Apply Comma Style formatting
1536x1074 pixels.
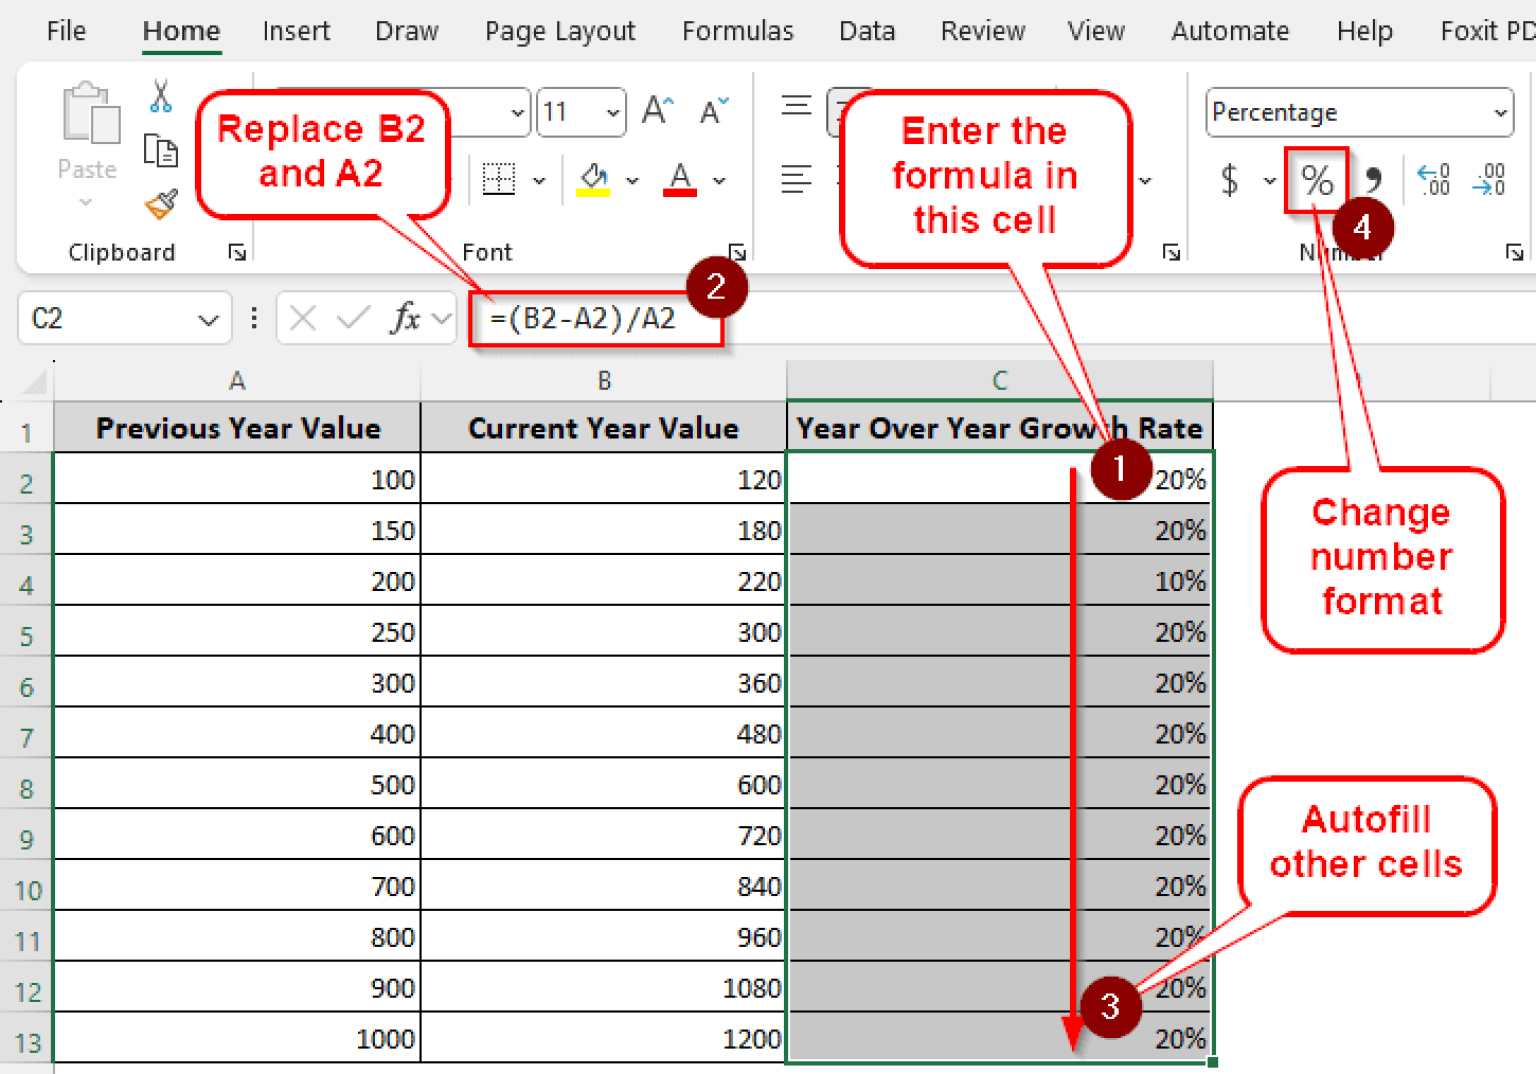[x=1374, y=181]
